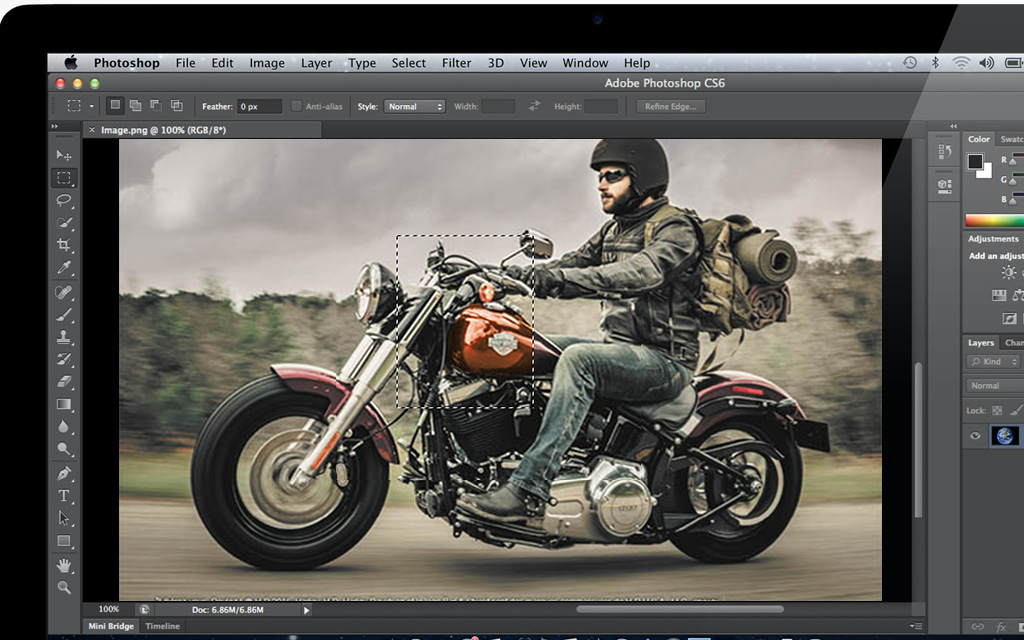Select the Horizontal Type tool

tap(64, 496)
